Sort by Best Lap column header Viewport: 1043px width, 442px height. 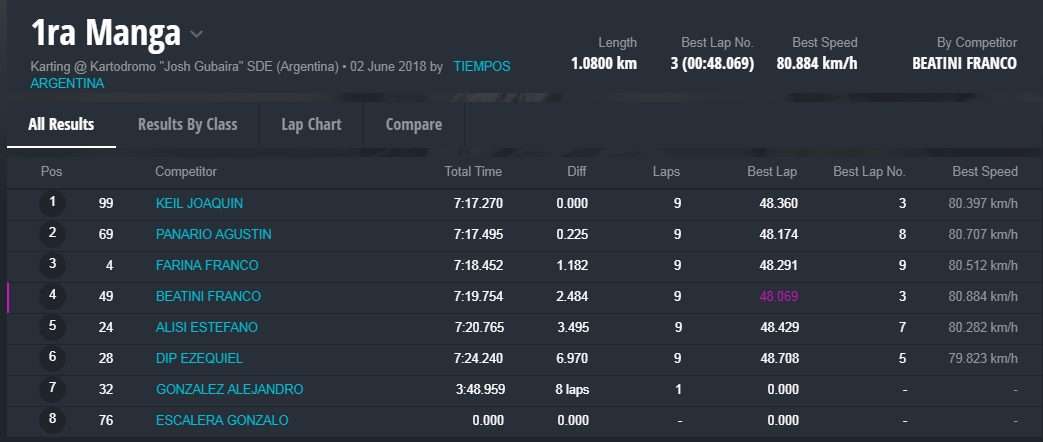[x=772, y=172]
